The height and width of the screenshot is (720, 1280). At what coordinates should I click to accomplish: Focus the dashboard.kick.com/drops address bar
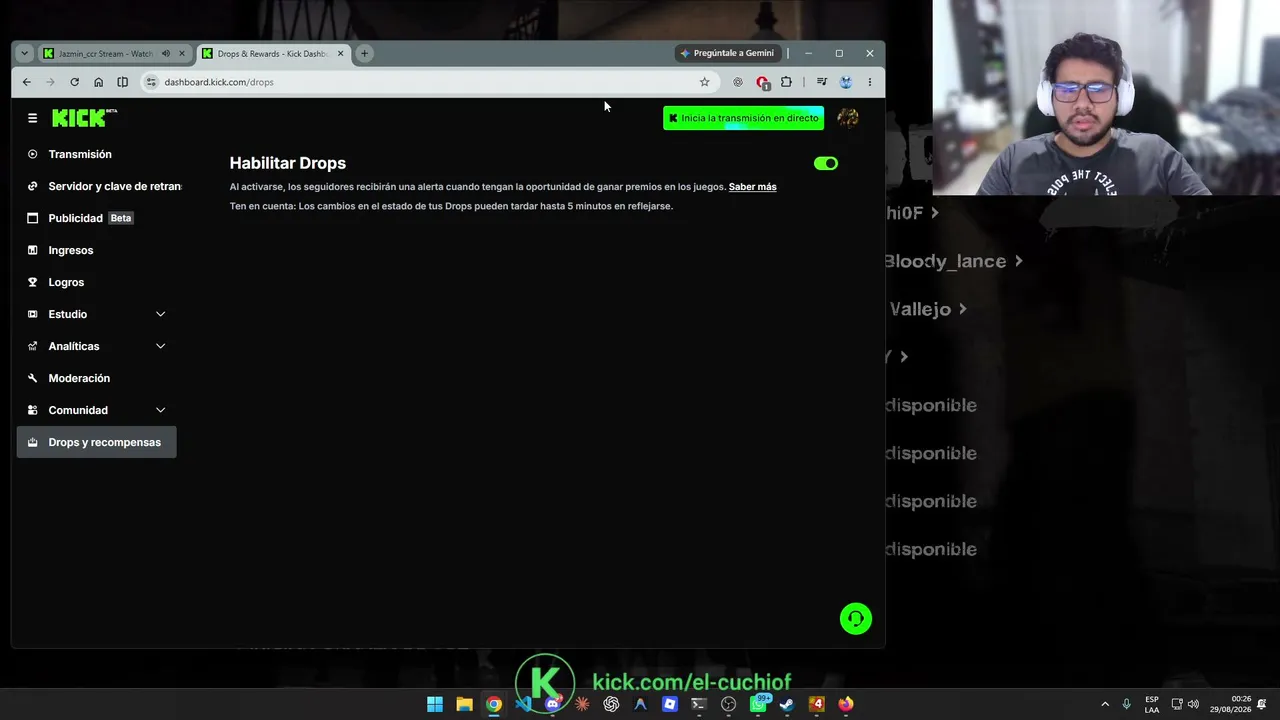coord(430,82)
